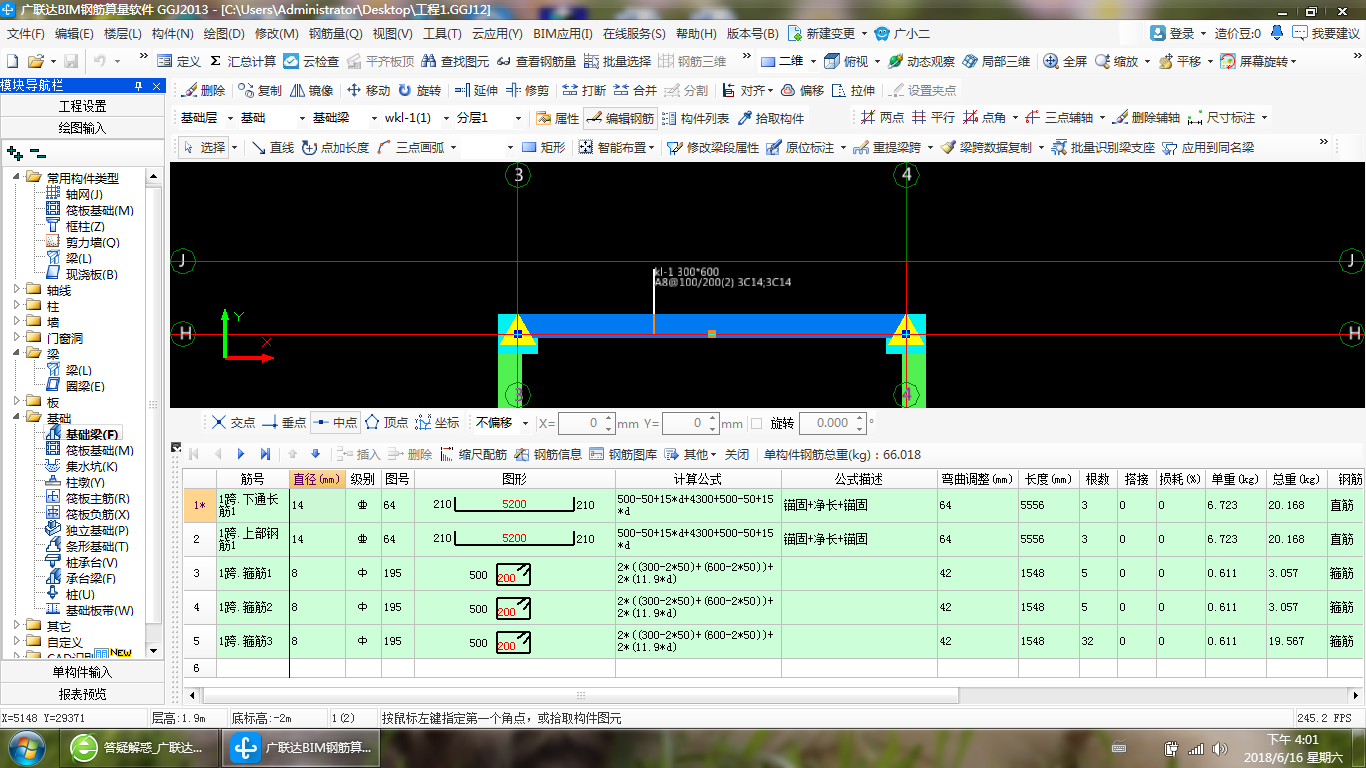Open the 文件(F) menu

pyautogui.click(x=26, y=33)
